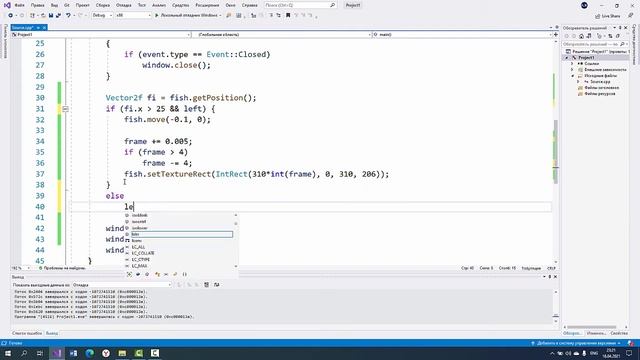Click the user account avatar
640x360 pixels.
(x=584, y=5)
